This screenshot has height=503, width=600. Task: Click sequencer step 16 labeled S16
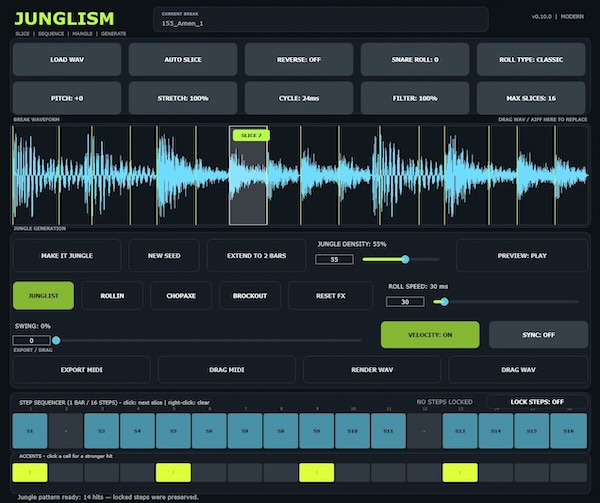coord(569,431)
